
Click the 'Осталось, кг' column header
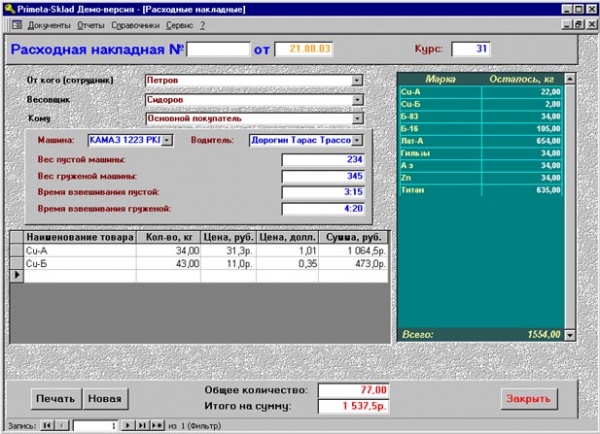click(x=522, y=79)
